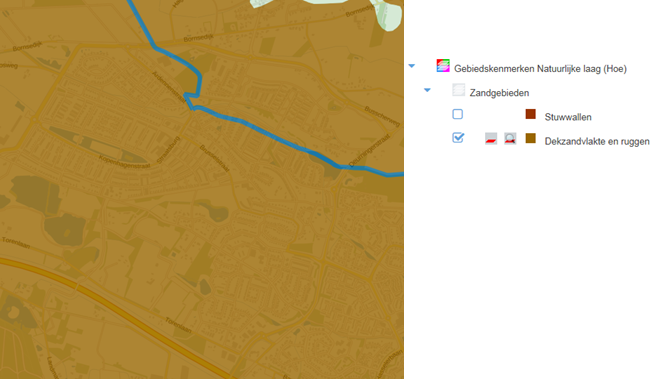Uncheck the Dekzandvlakte en ruggen checkbox
The height and width of the screenshot is (379, 653).
[x=458, y=138]
